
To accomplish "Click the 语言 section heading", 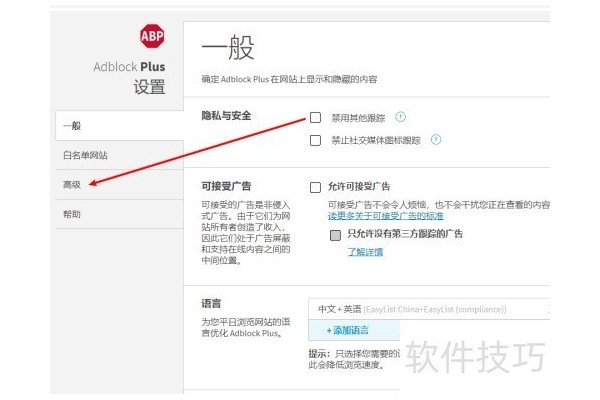I will (x=211, y=304).
